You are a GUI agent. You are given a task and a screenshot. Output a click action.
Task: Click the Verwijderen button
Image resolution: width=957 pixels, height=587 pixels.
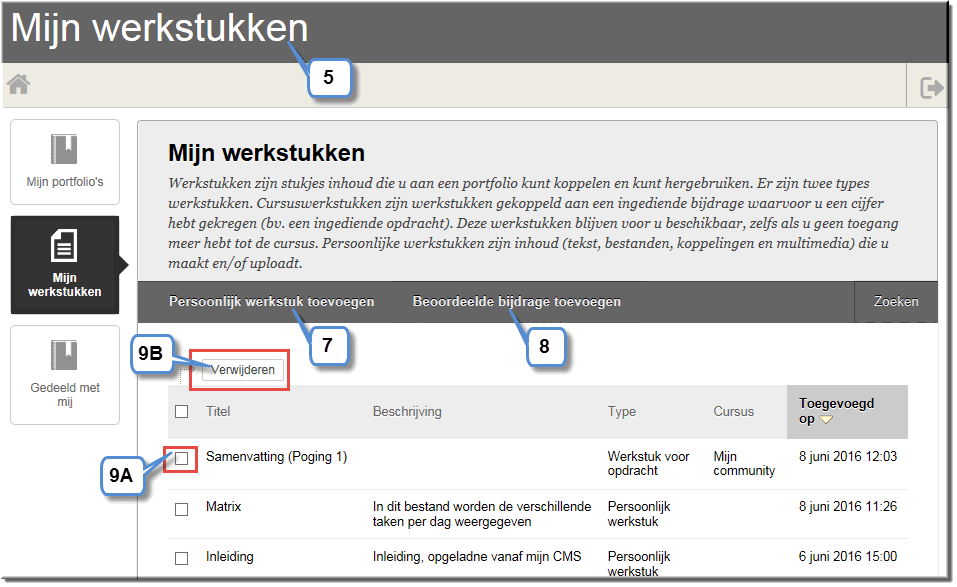pos(243,370)
